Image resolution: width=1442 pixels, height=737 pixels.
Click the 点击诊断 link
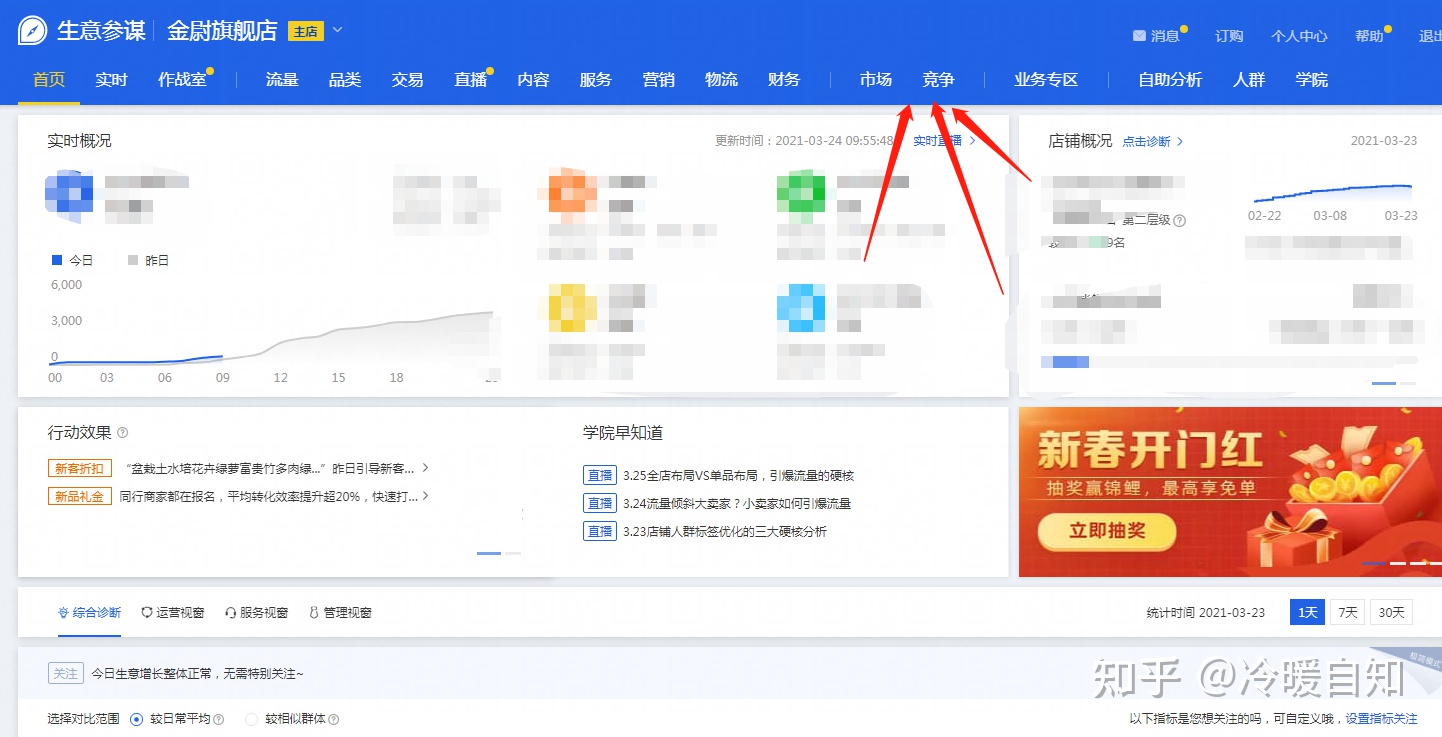pyautogui.click(x=1146, y=141)
